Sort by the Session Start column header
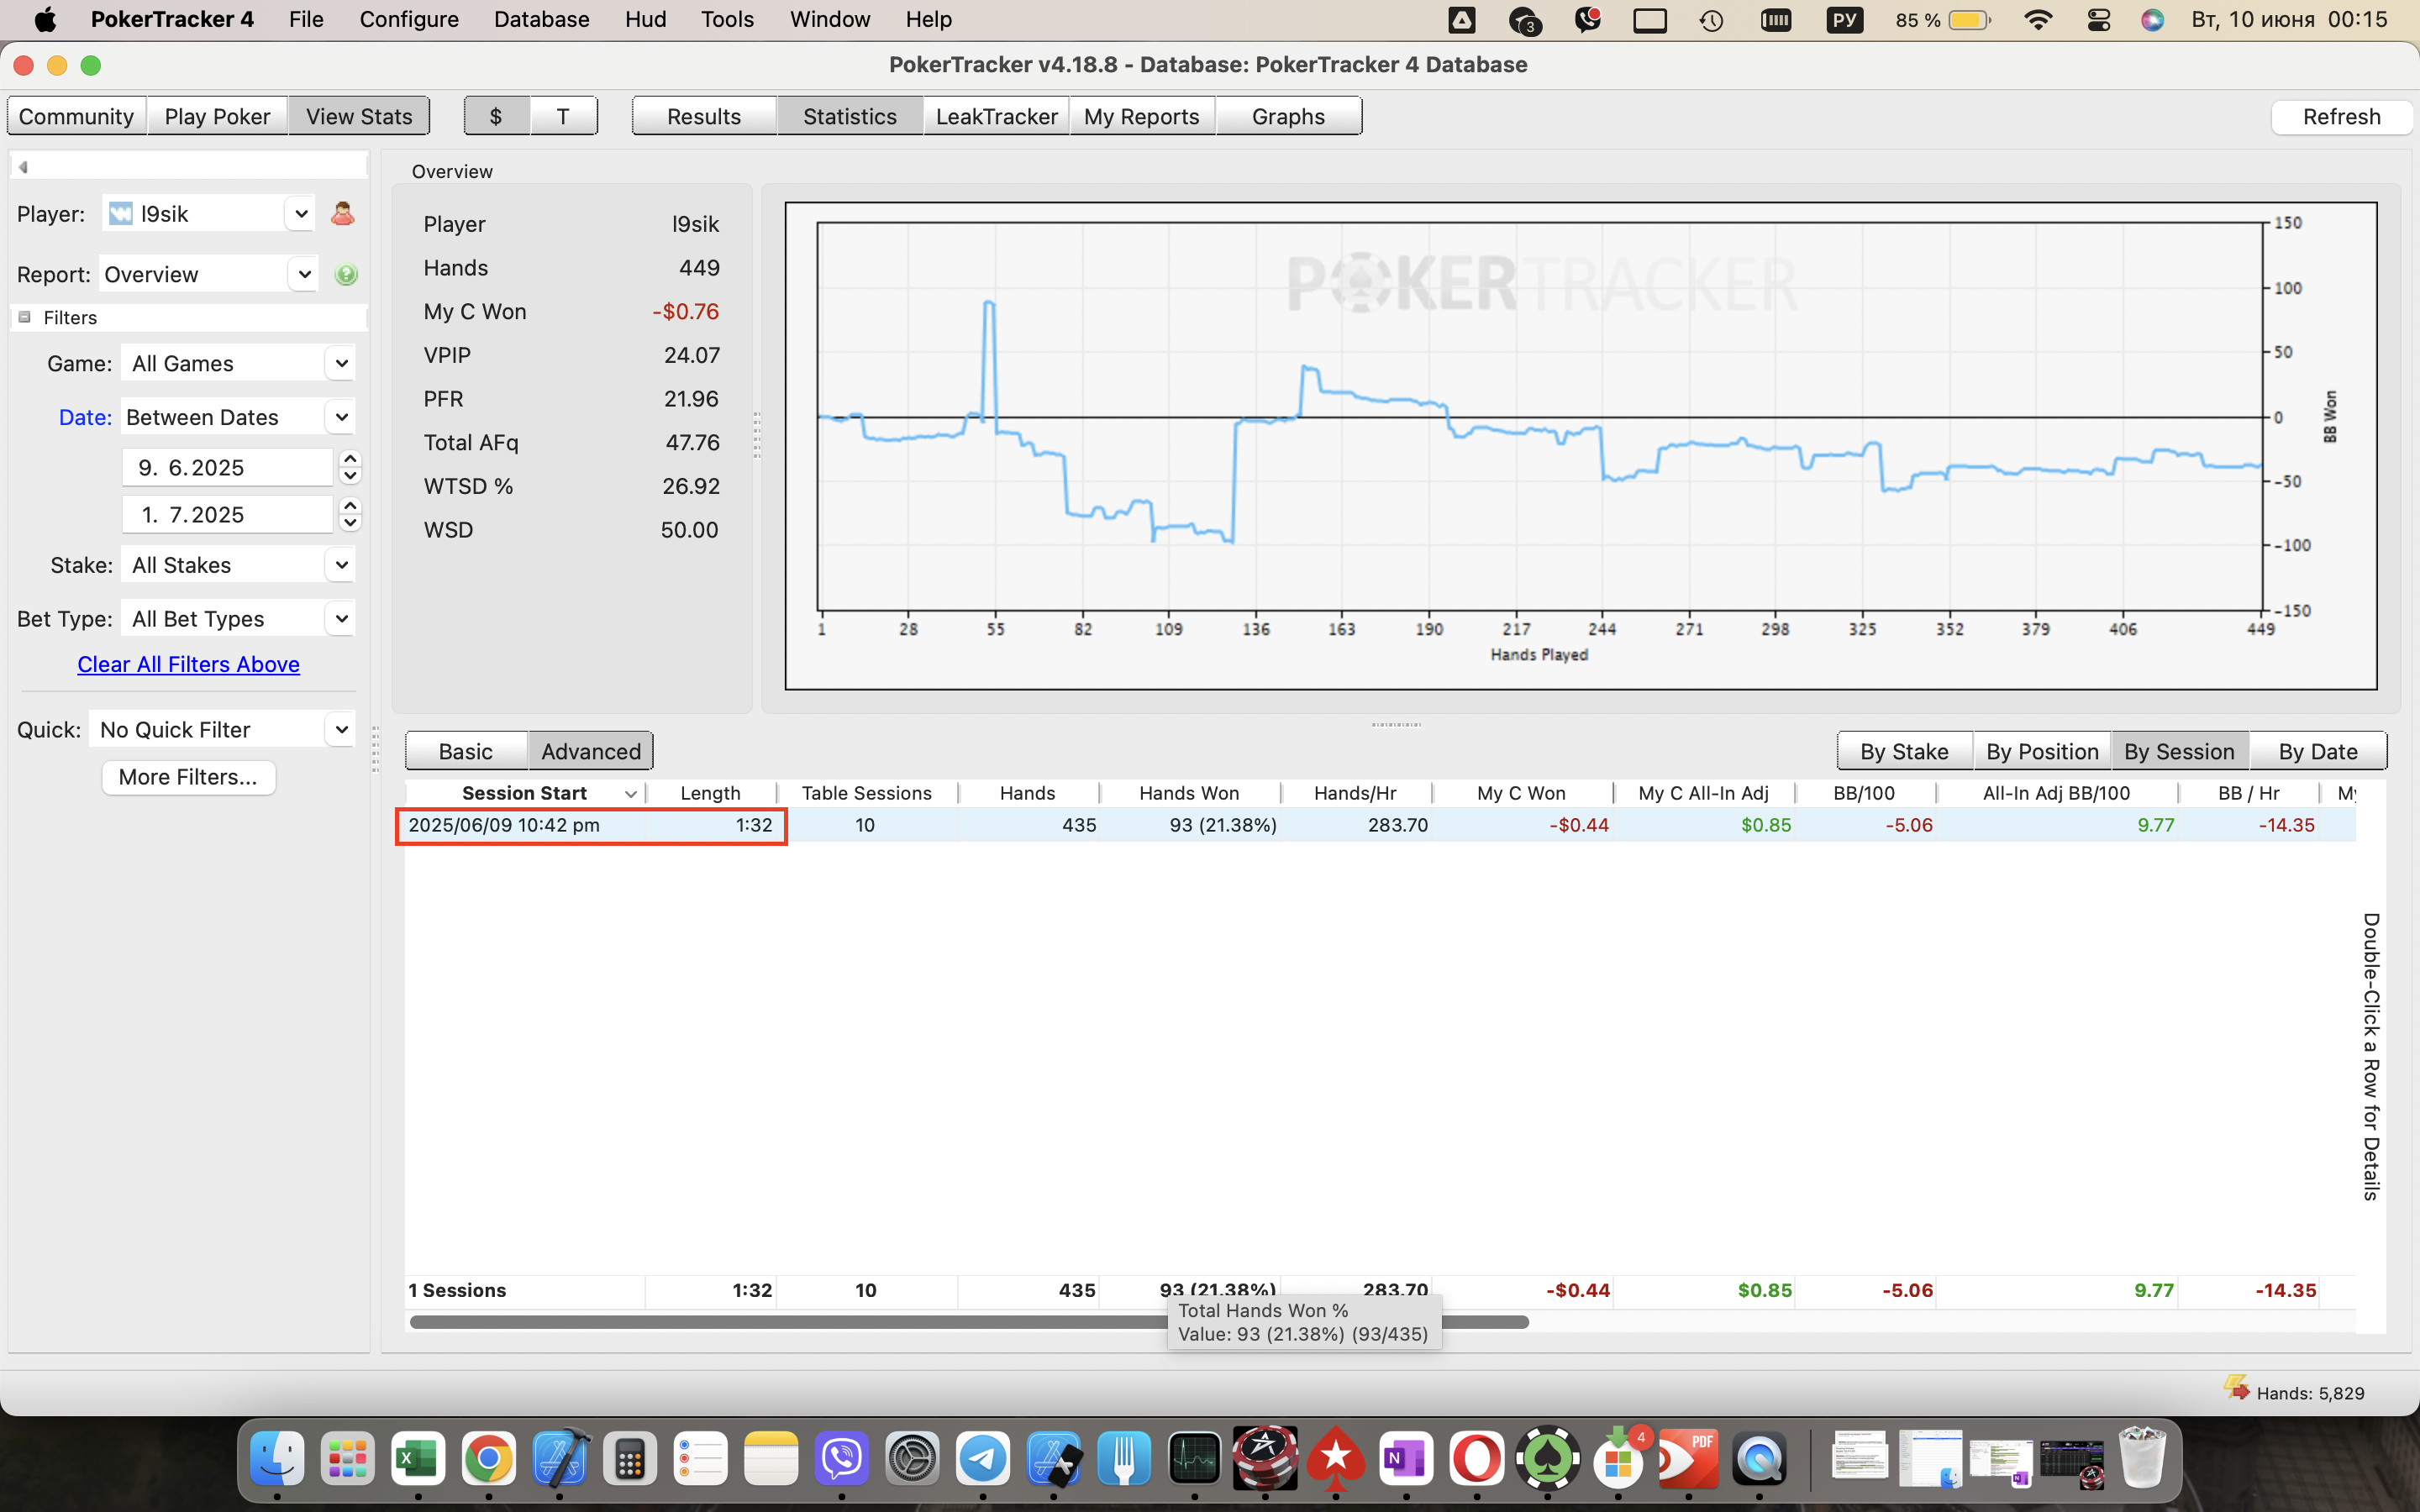 click(x=525, y=793)
